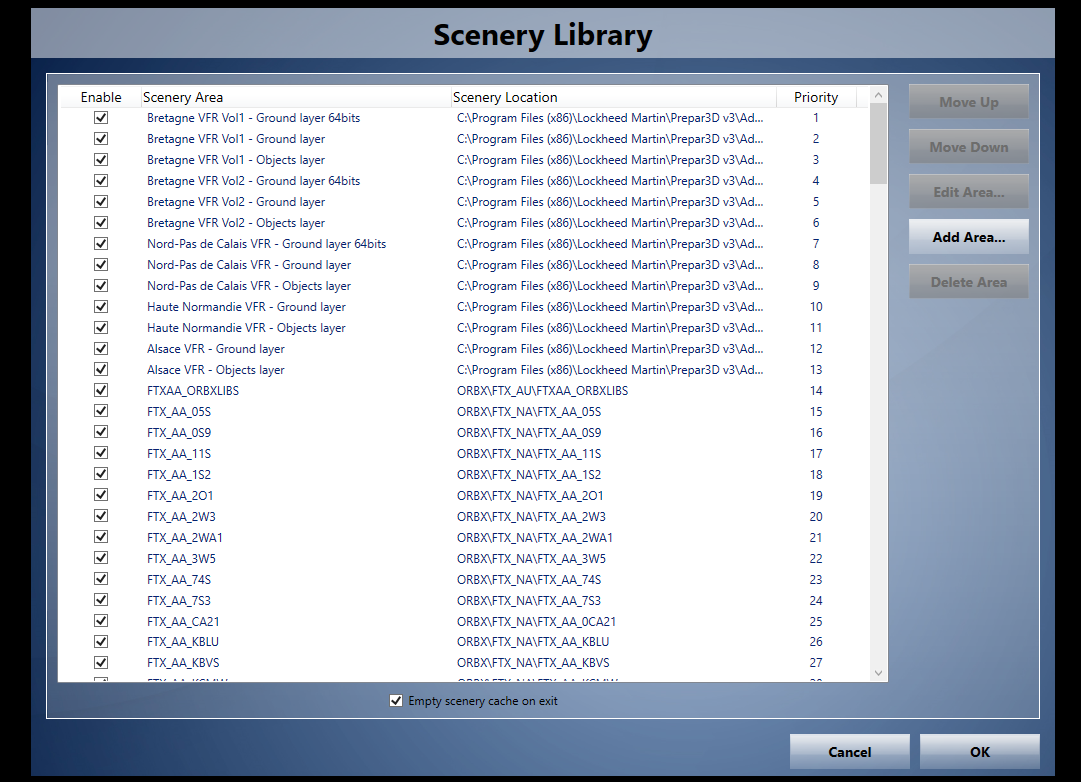Click the Delete Area button
Viewport: 1081px width, 782px height.
point(969,282)
